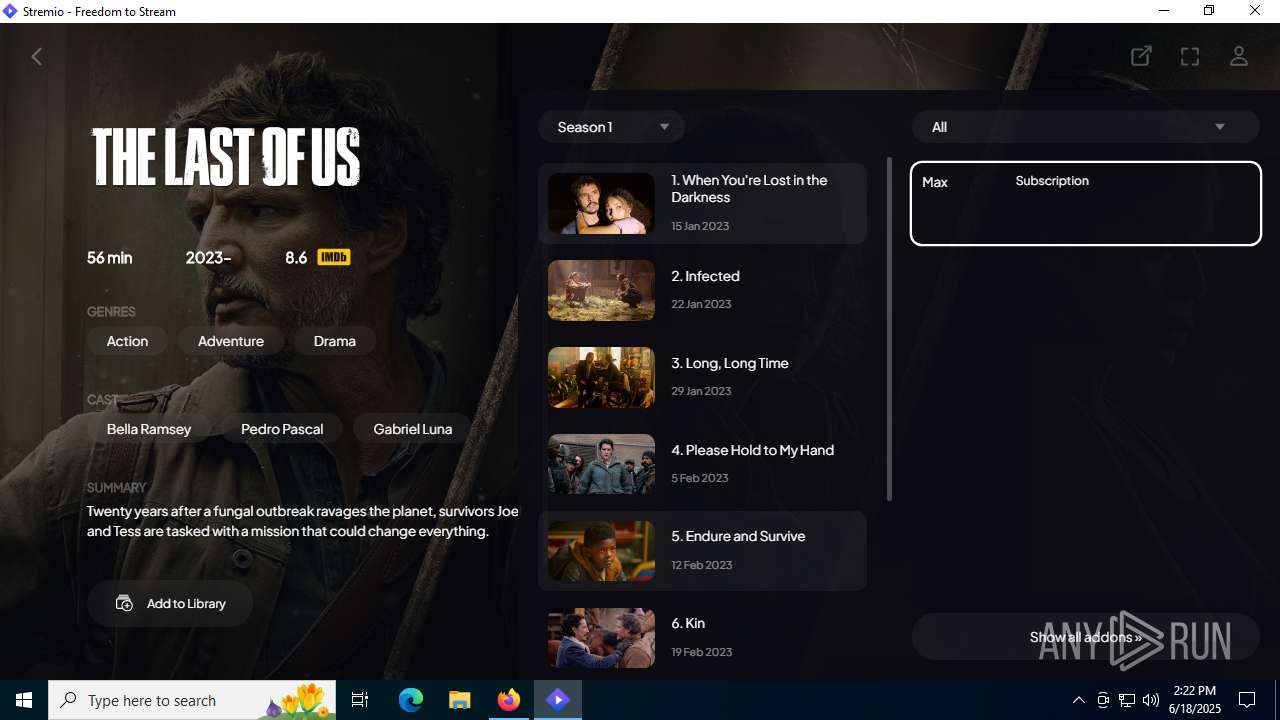
Task: Click the Long, Long Time thumbnail
Action: (601, 377)
